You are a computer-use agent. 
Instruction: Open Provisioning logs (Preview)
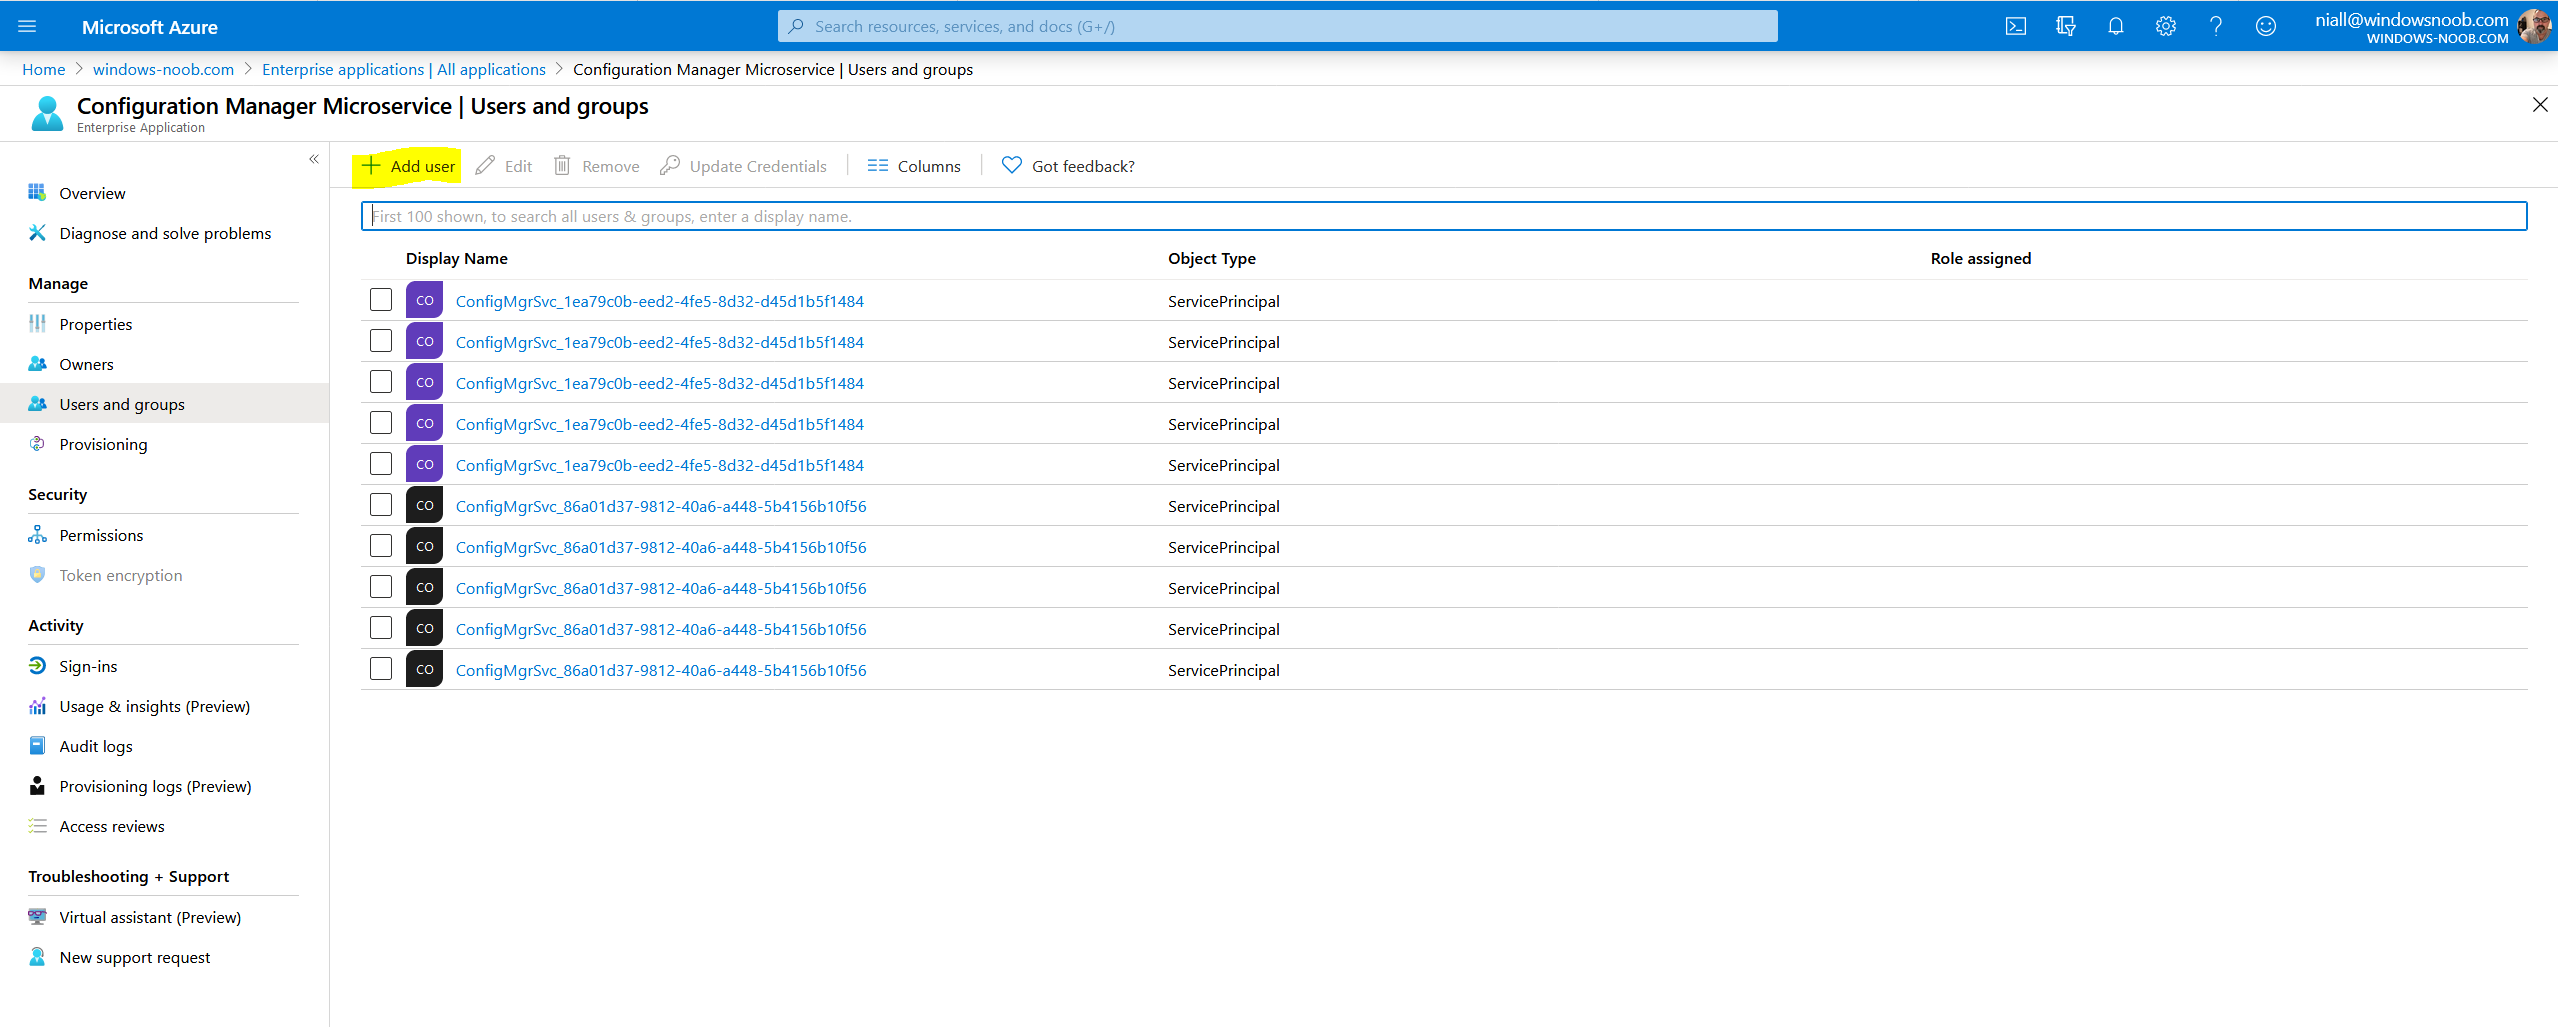[155, 786]
